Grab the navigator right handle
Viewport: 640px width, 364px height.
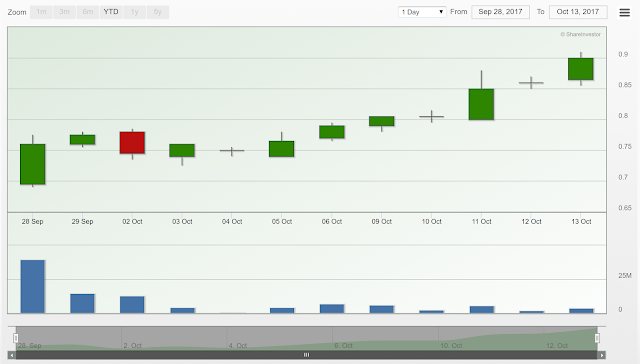tap(597, 338)
